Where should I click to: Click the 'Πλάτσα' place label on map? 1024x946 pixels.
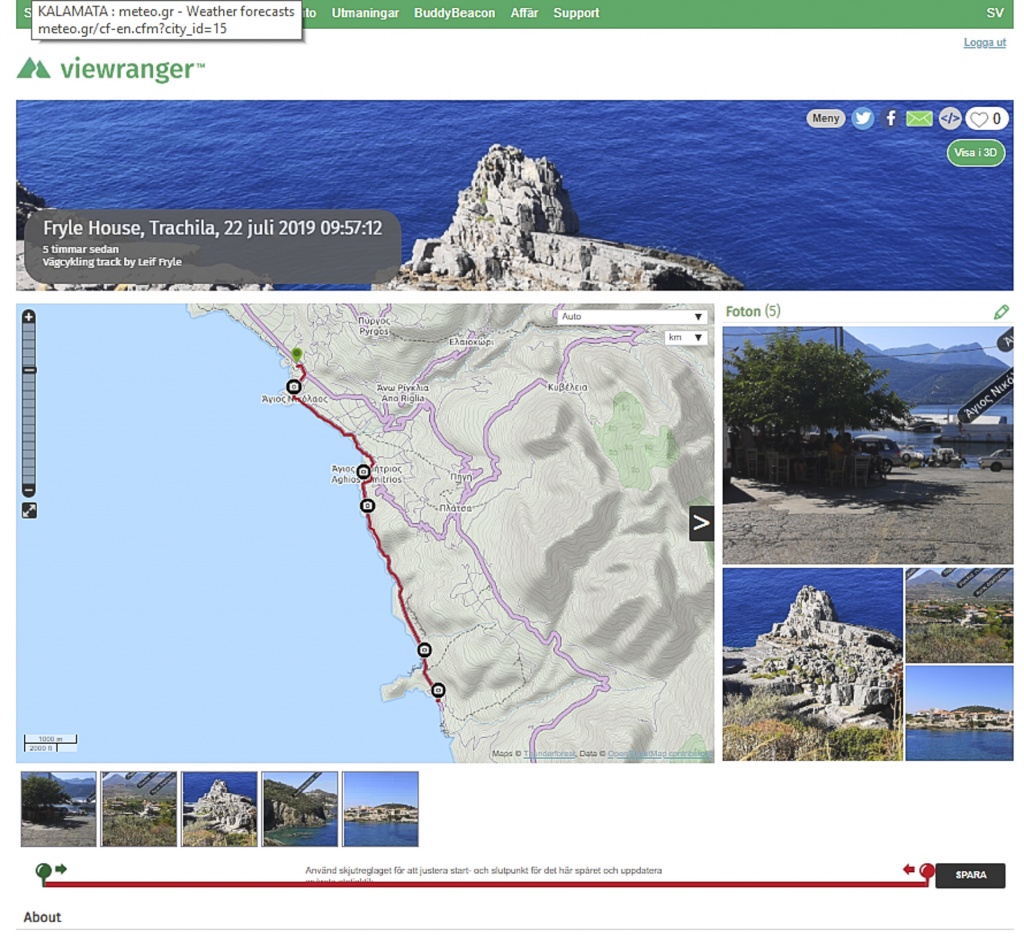pos(455,508)
